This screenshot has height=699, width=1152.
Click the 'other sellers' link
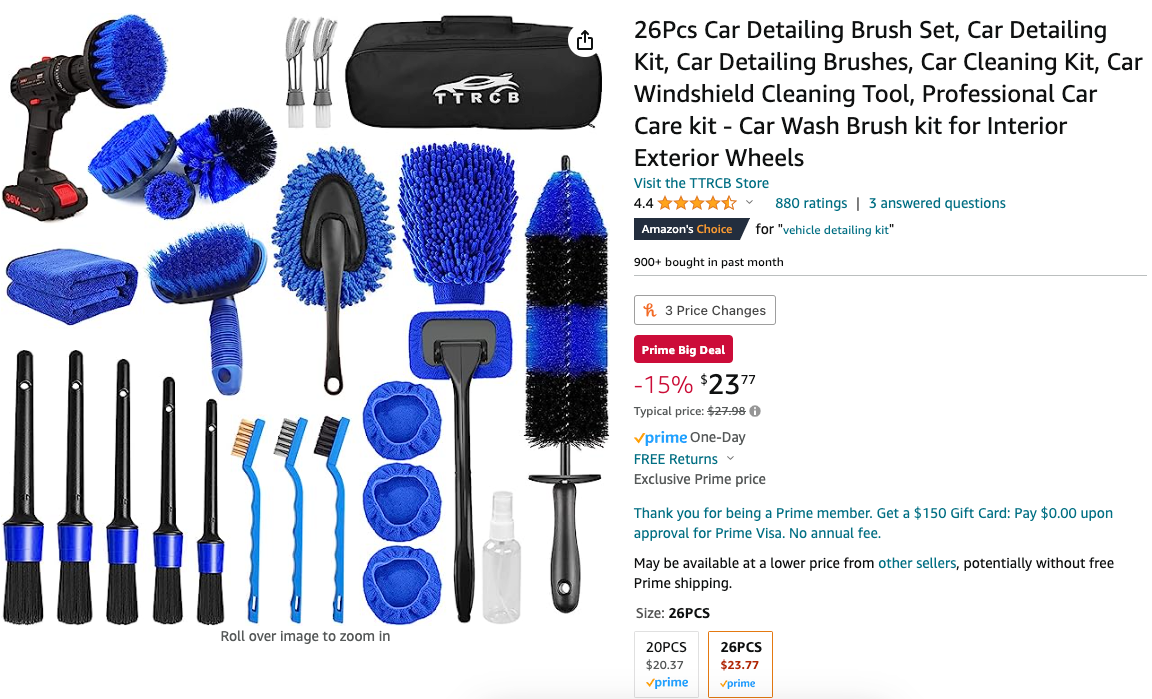(917, 563)
